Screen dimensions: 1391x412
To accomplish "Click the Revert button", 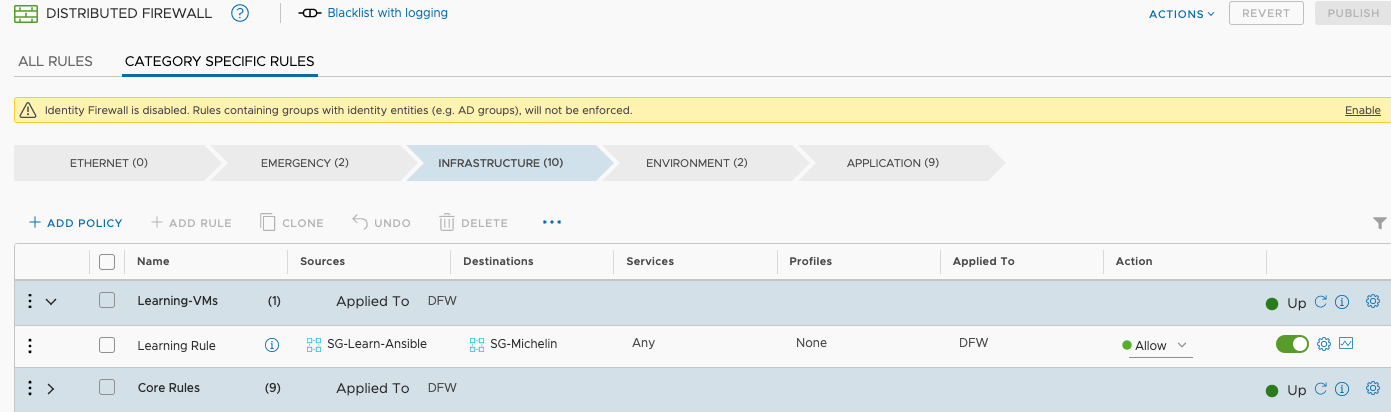I will [1266, 13].
